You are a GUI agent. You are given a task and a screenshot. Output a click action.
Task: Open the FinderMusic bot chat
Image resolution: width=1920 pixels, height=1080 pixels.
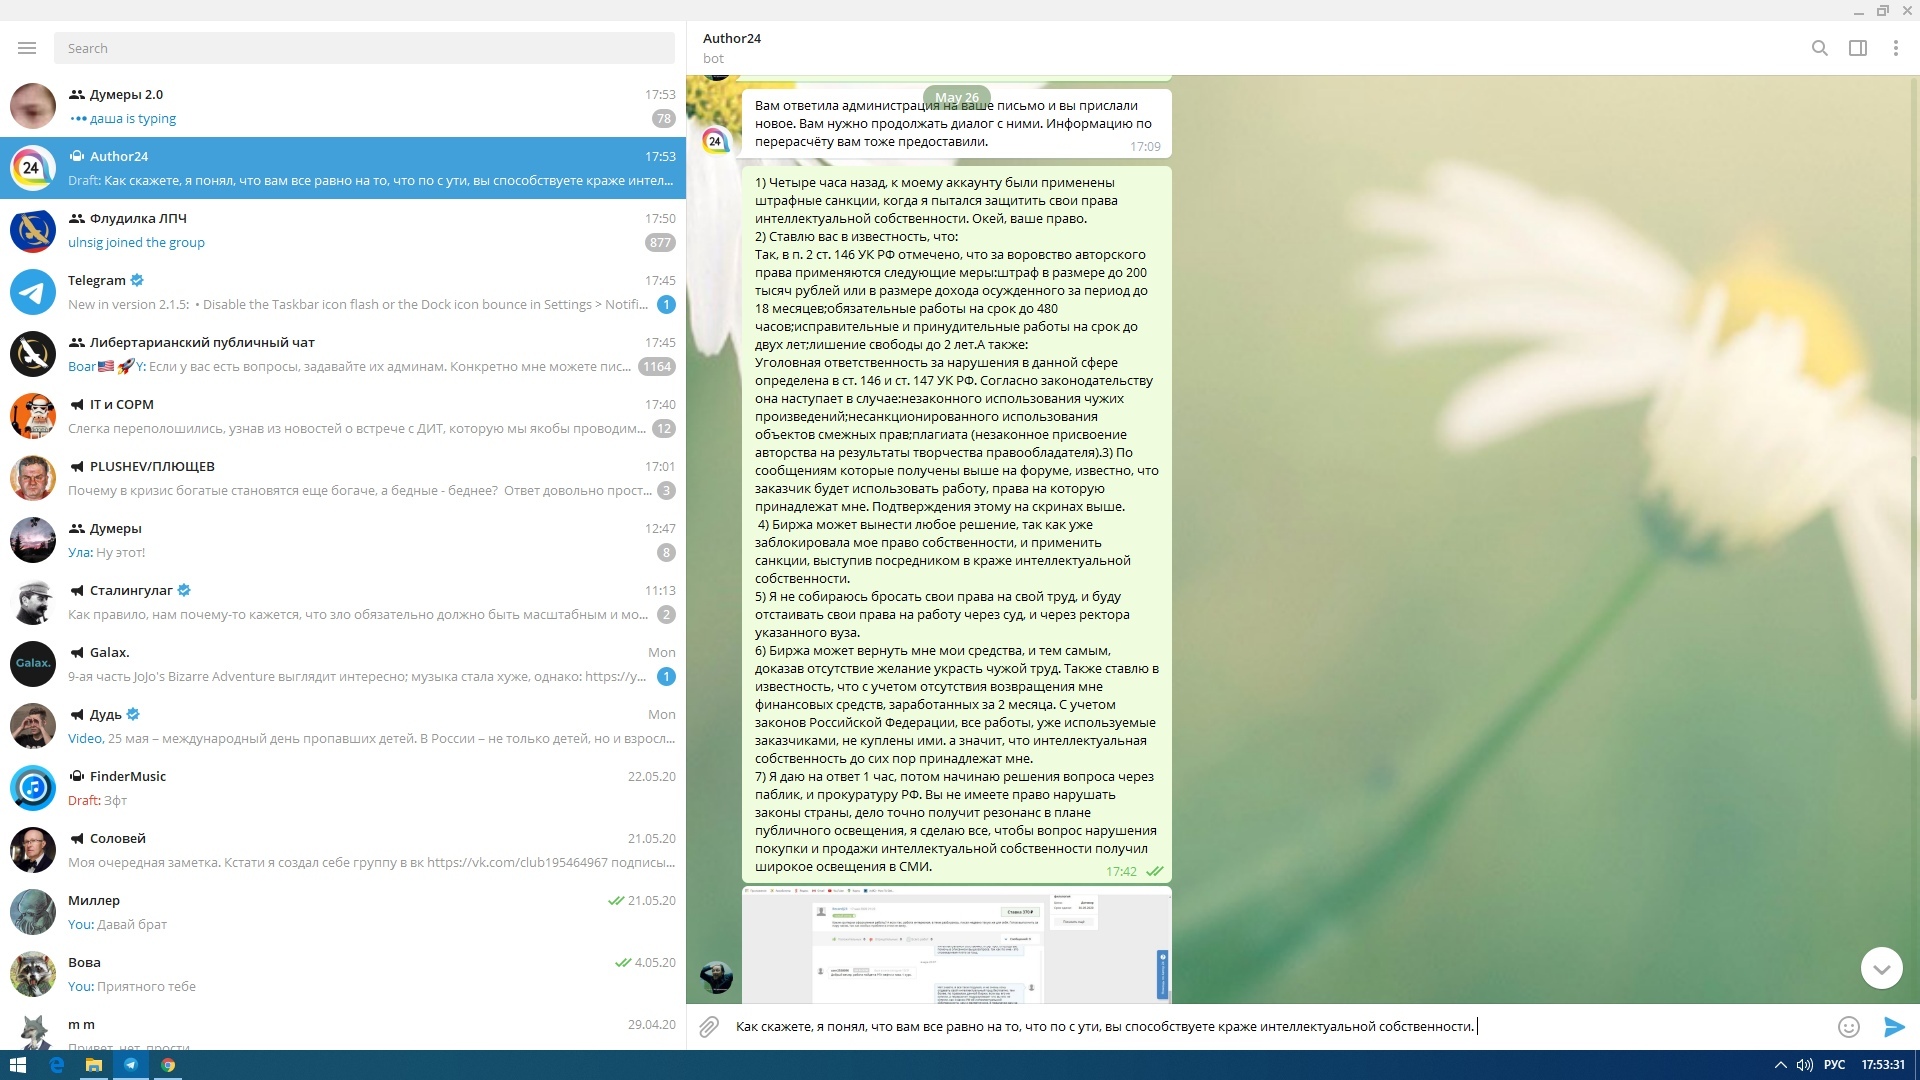[343, 788]
